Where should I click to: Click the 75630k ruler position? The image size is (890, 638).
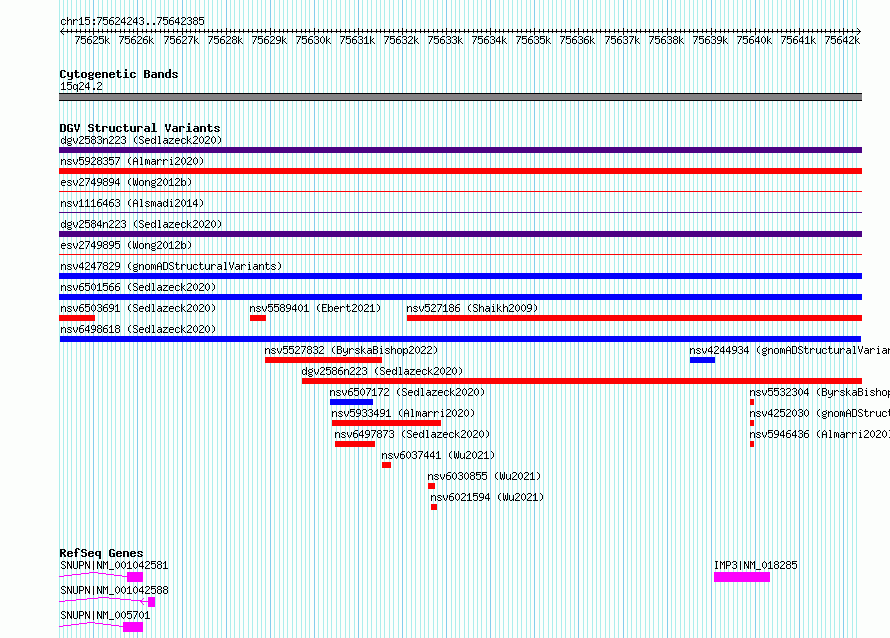pyautogui.click(x=313, y=40)
